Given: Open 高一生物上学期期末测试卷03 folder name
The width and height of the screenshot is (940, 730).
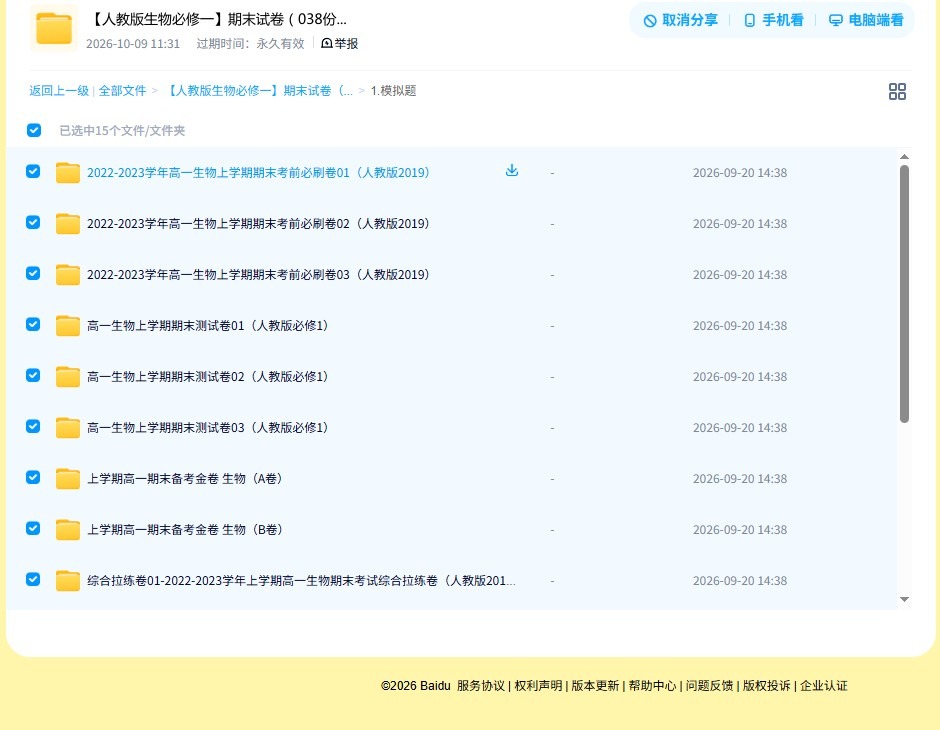Looking at the screenshot, I should [208, 427].
